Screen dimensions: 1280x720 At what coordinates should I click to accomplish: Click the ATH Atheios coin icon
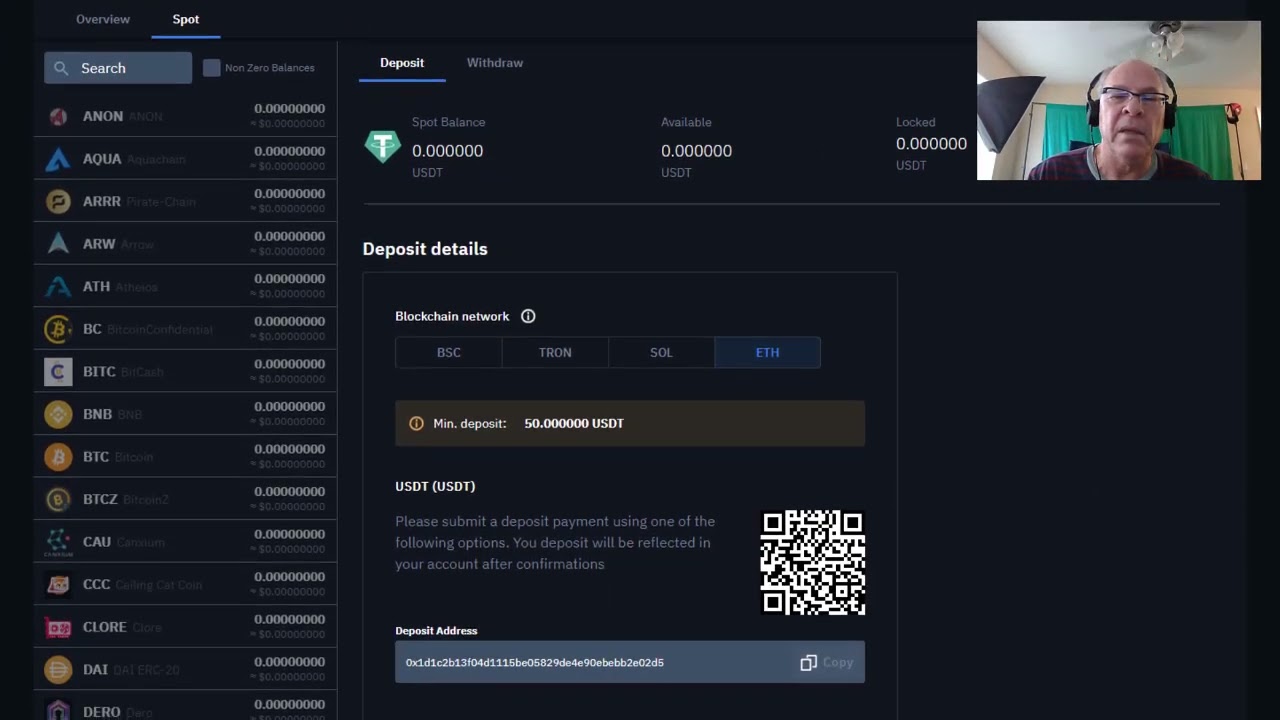[58, 286]
